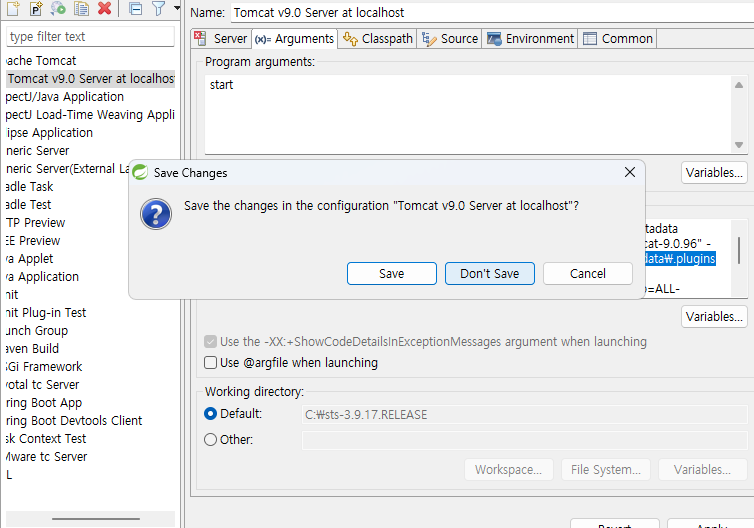Click into the Program arguments text area
Screen dimensions: 754x528
click(467, 114)
